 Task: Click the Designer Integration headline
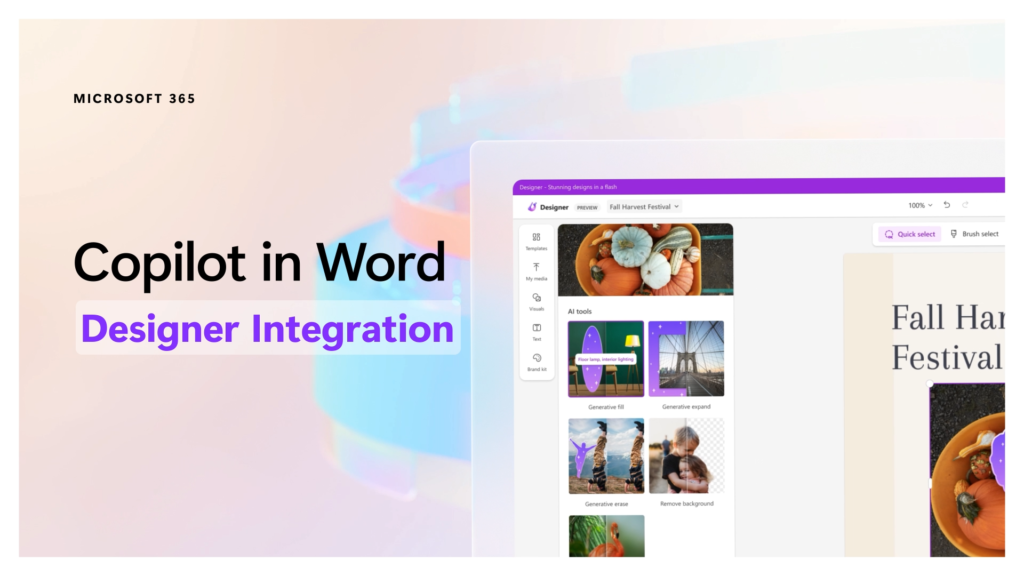coord(267,328)
